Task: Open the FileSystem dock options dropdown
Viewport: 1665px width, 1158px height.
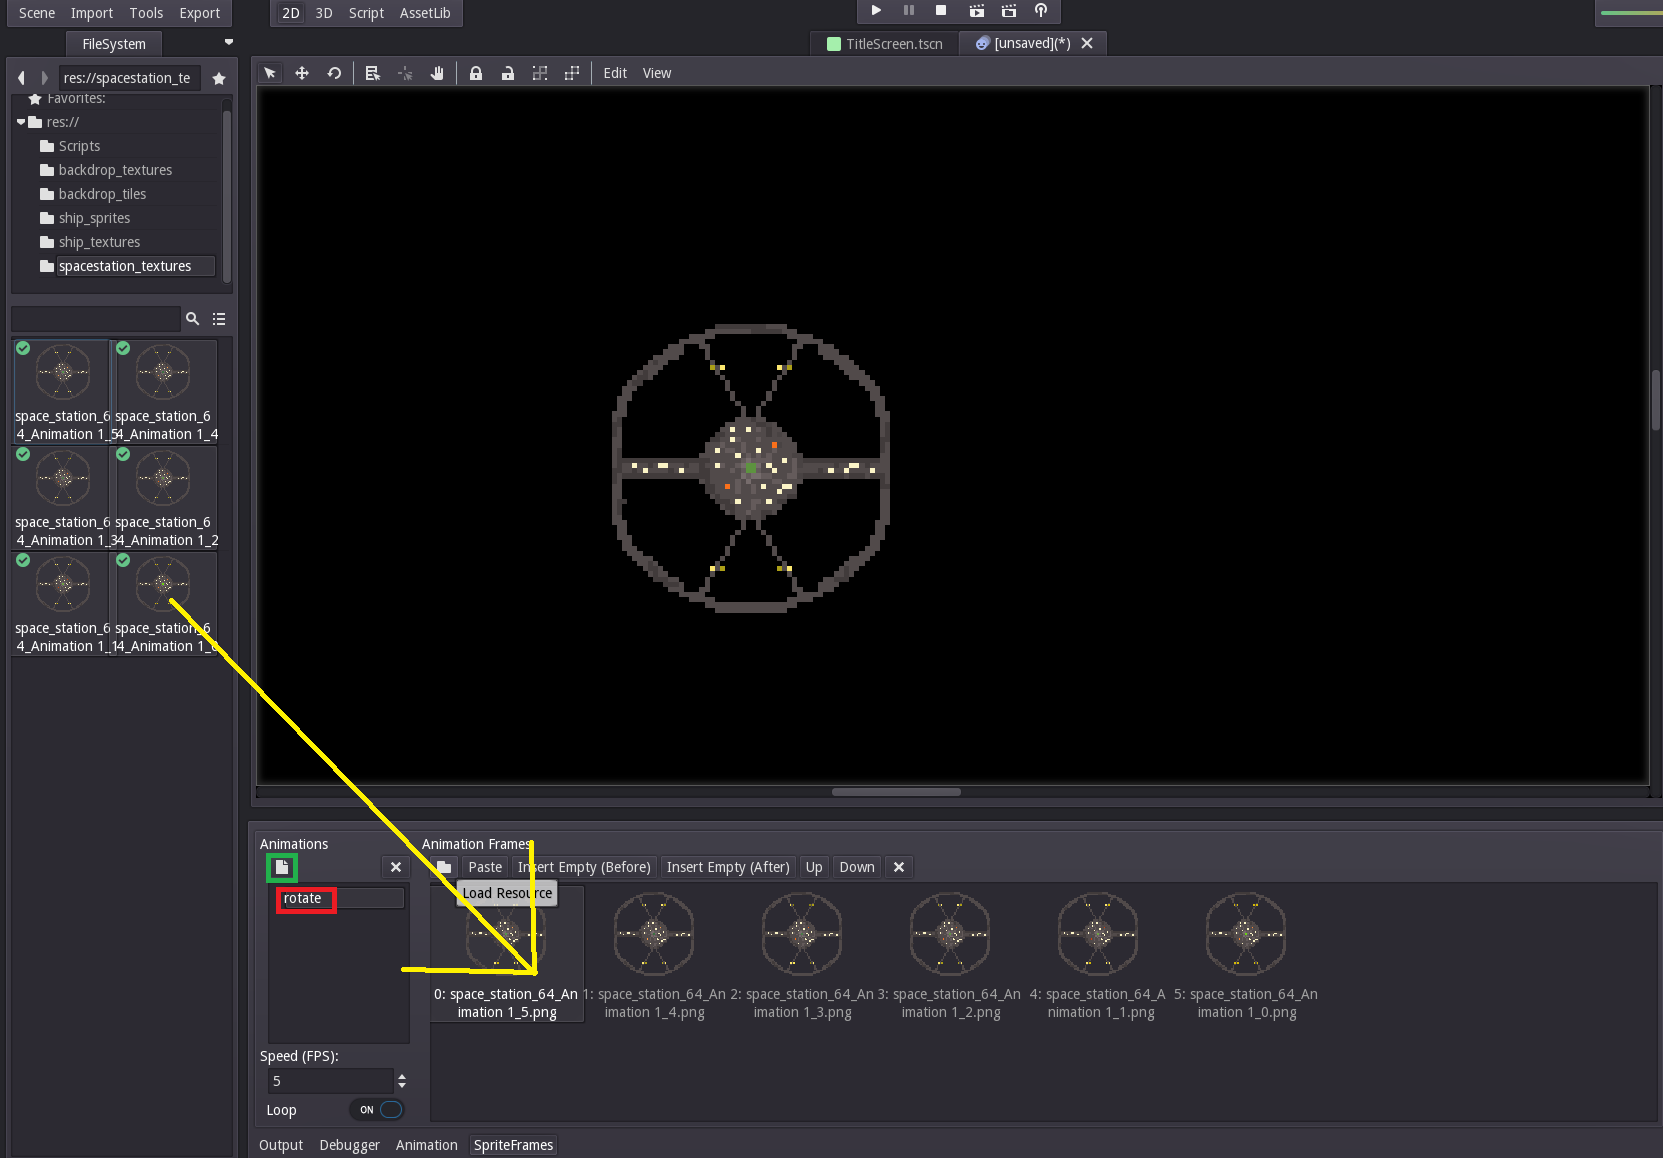Action: [x=229, y=42]
